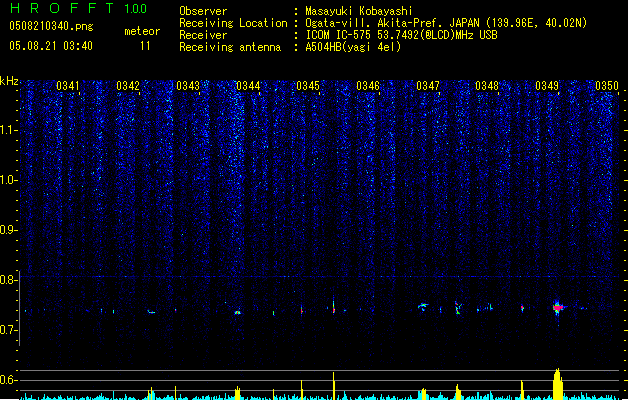The width and height of the screenshot is (629, 400).
Task: Click the 0.8 kHz frequency label
Action: pyautogui.click(x=9, y=280)
